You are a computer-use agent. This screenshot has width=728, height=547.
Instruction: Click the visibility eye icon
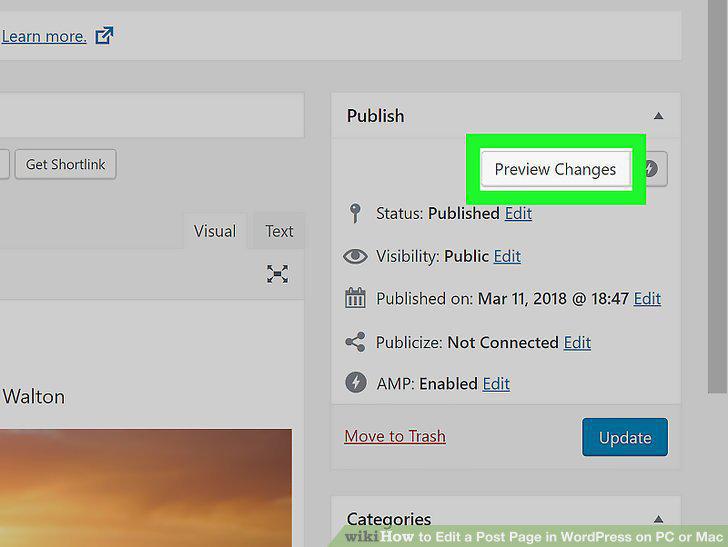pos(355,256)
